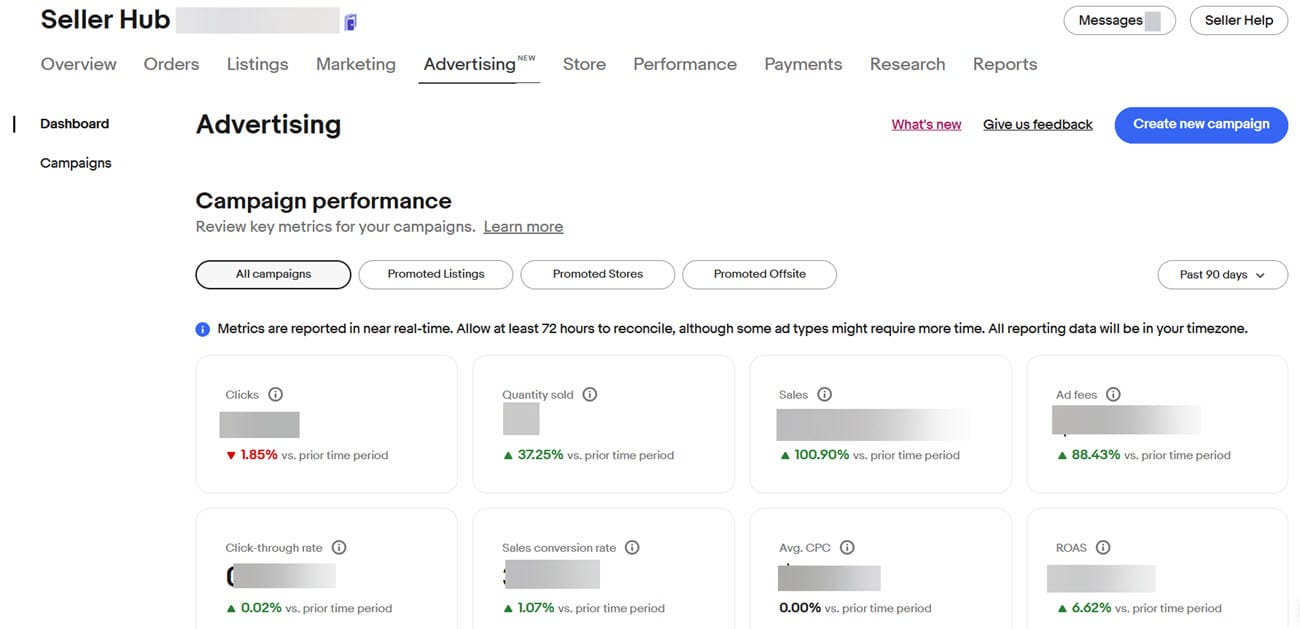Click the Campaign performance heading
Viewport: 1300px width, 629px height.
pyautogui.click(x=324, y=200)
